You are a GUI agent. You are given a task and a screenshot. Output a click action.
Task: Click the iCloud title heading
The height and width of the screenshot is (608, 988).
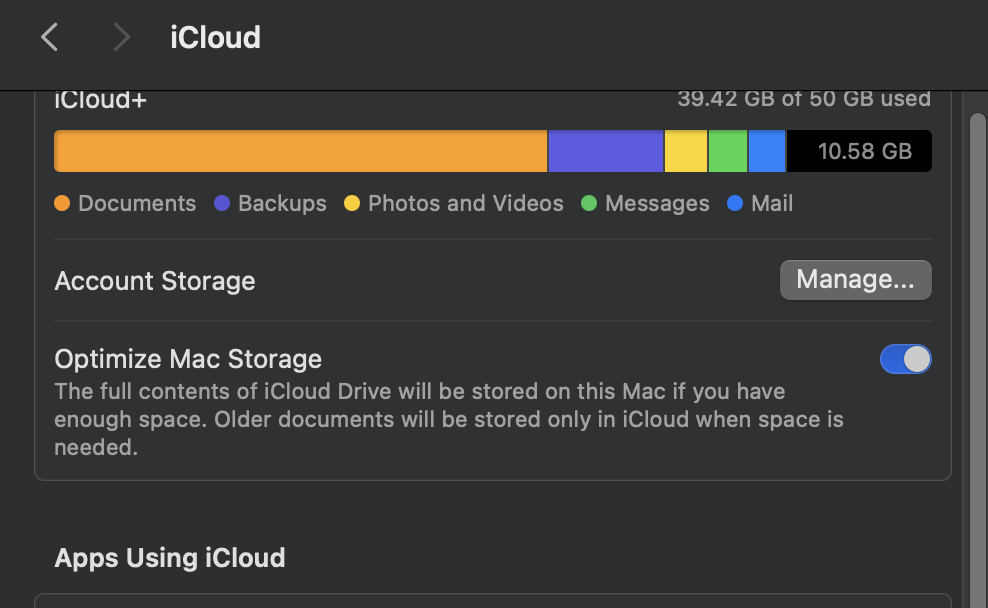[x=215, y=38]
